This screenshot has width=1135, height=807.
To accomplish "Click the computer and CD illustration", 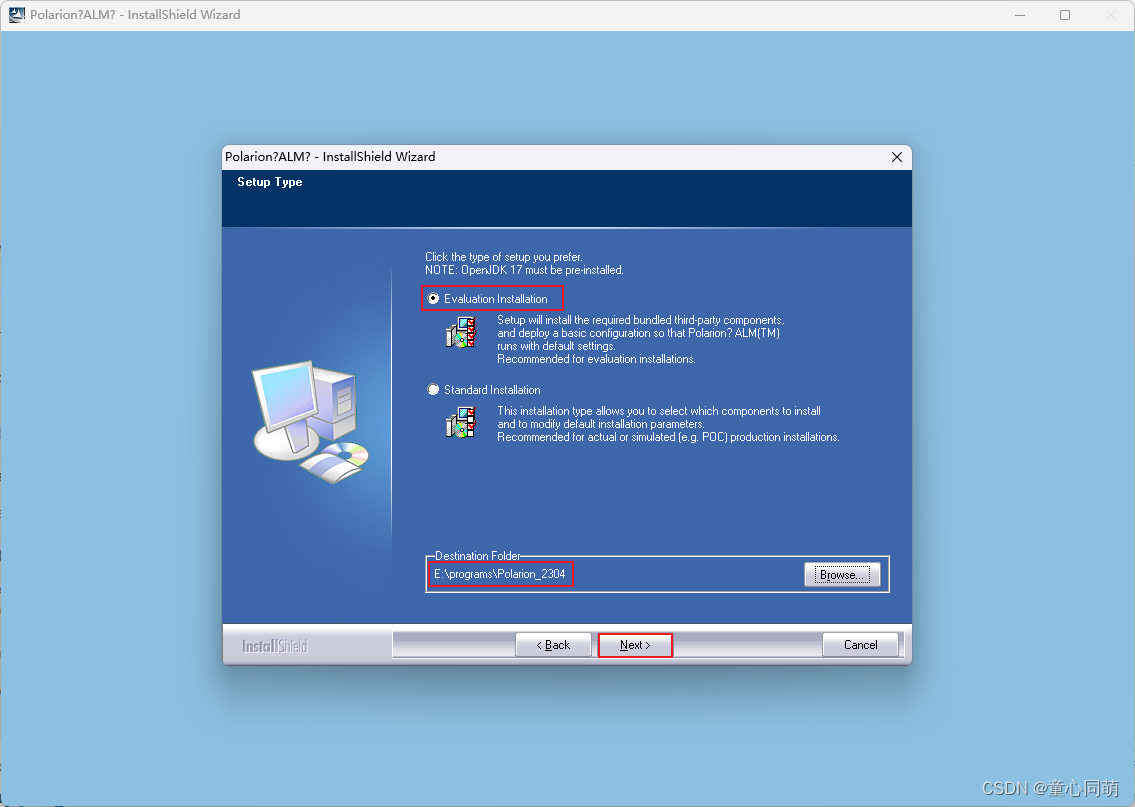I will 311,421.
